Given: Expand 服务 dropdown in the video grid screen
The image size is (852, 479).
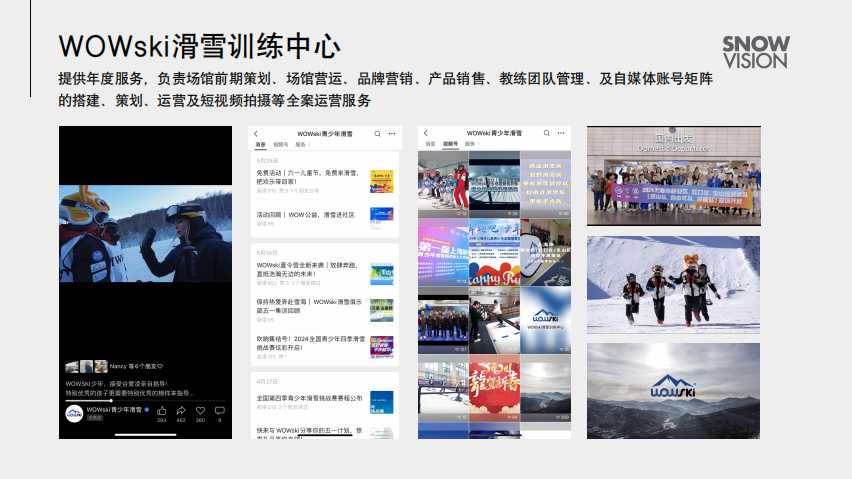Looking at the screenshot, I should 471,144.
